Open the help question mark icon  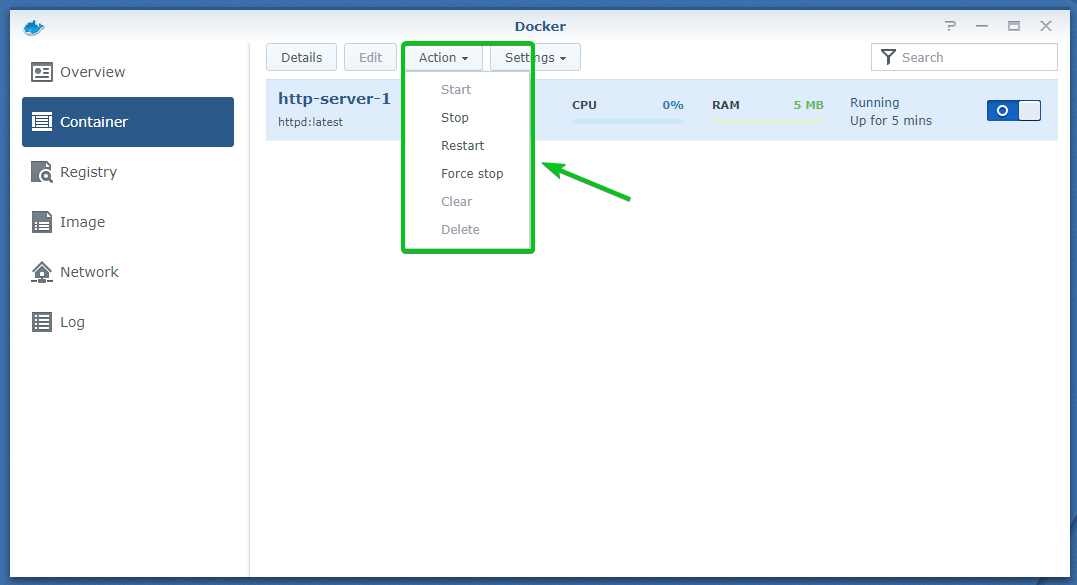pyautogui.click(x=950, y=26)
